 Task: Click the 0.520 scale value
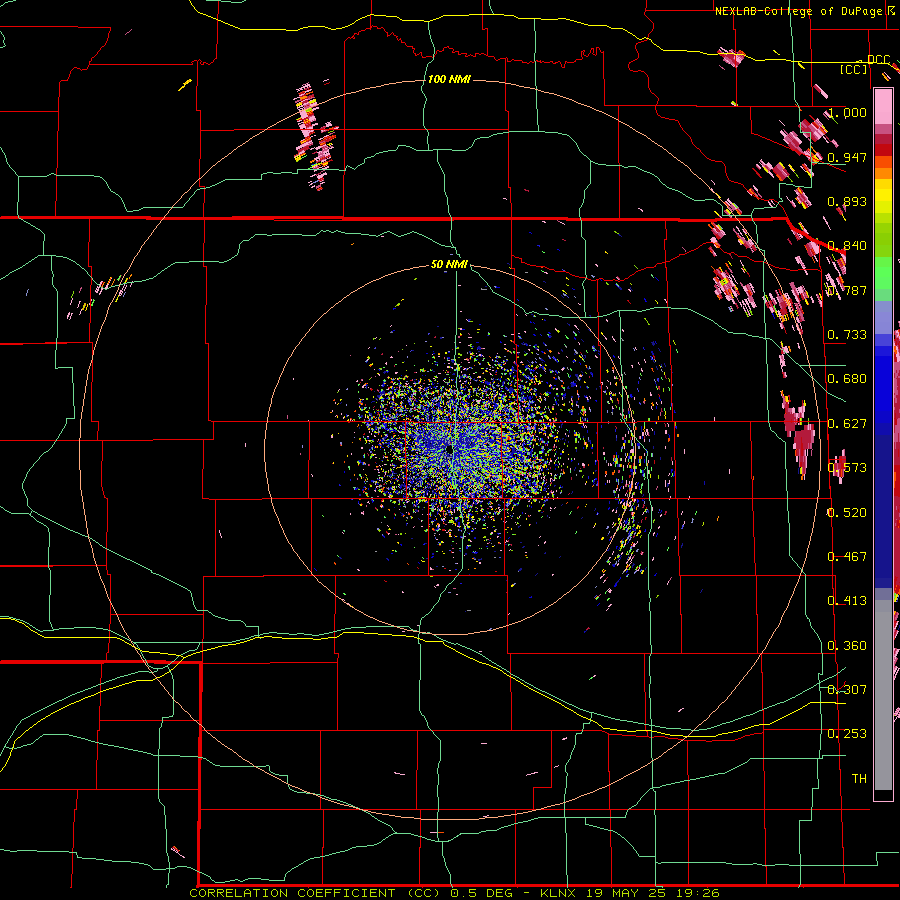[x=847, y=513]
